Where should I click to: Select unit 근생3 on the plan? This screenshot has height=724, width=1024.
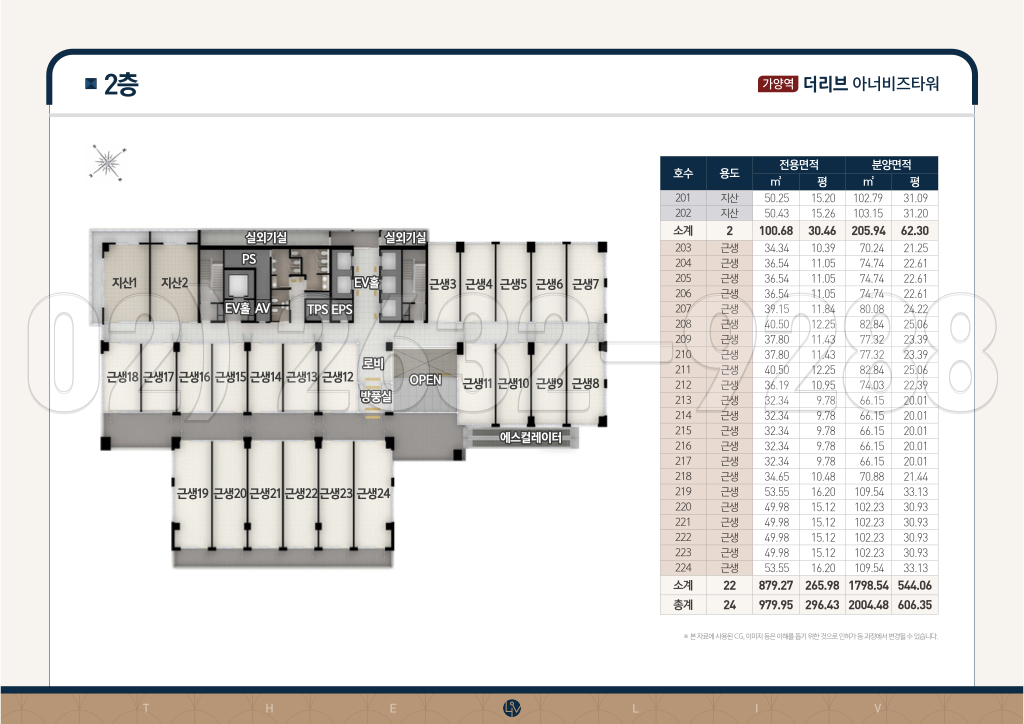443,284
